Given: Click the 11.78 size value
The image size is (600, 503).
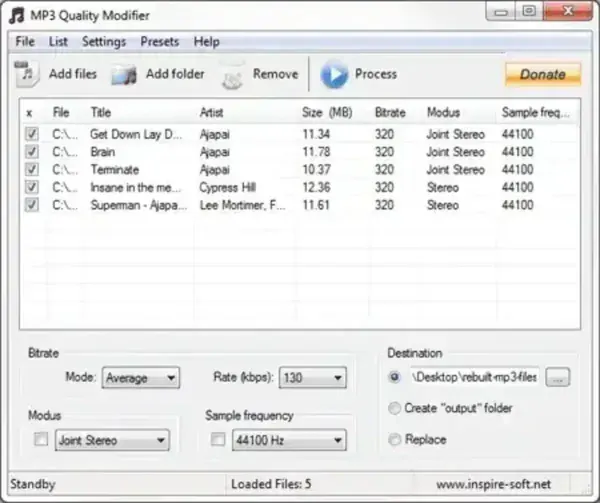Looking at the screenshot, I should point(316,152).
